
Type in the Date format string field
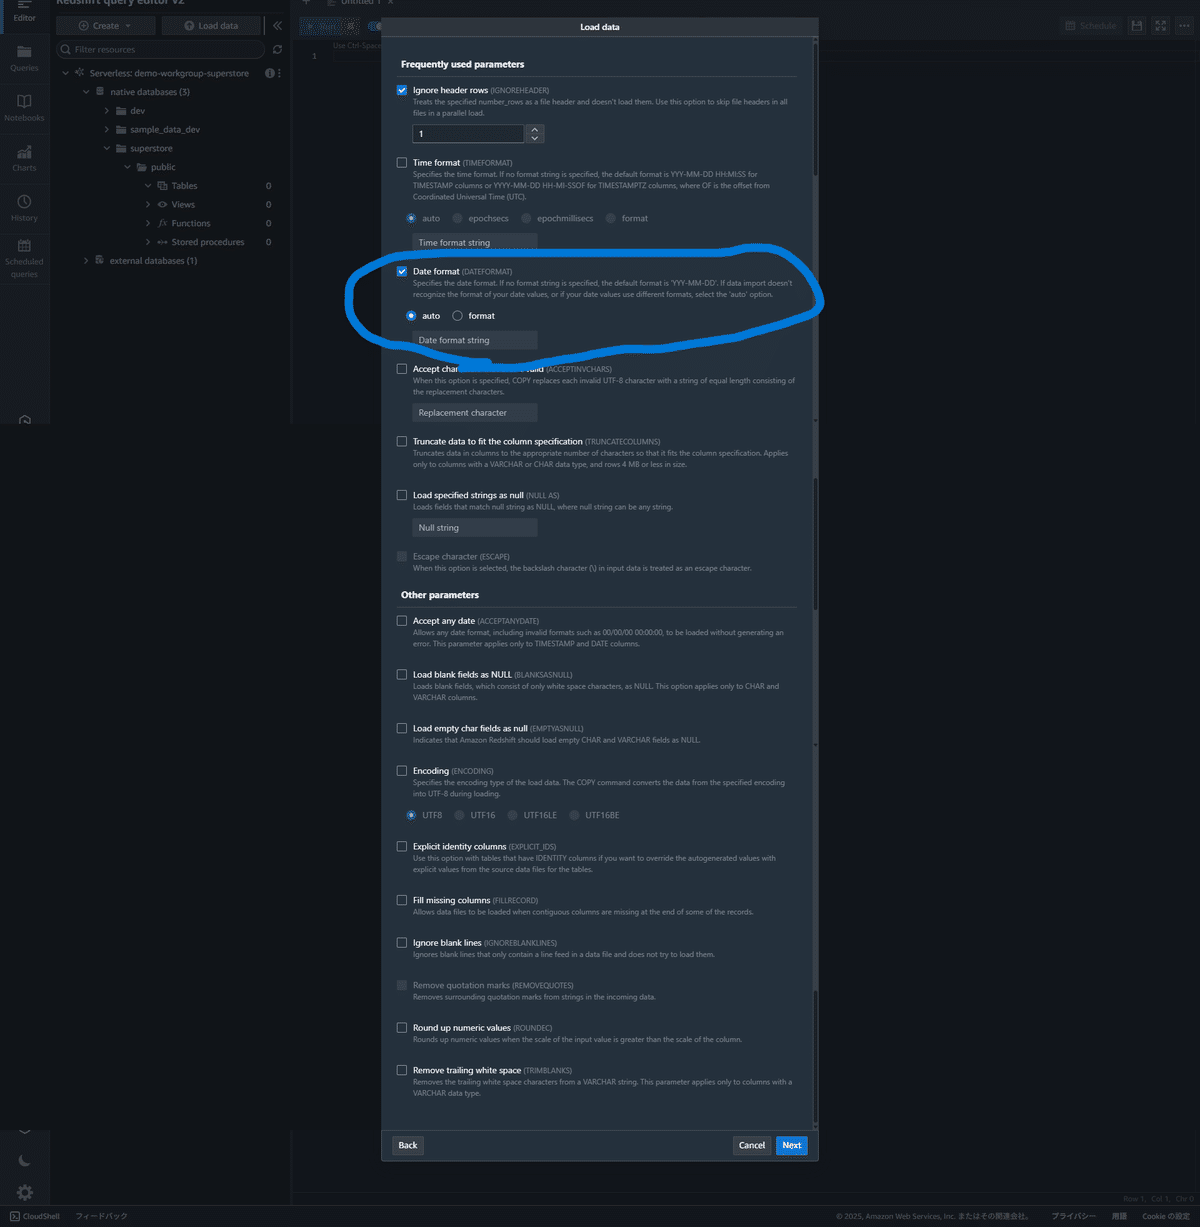(x=474, y=340)
